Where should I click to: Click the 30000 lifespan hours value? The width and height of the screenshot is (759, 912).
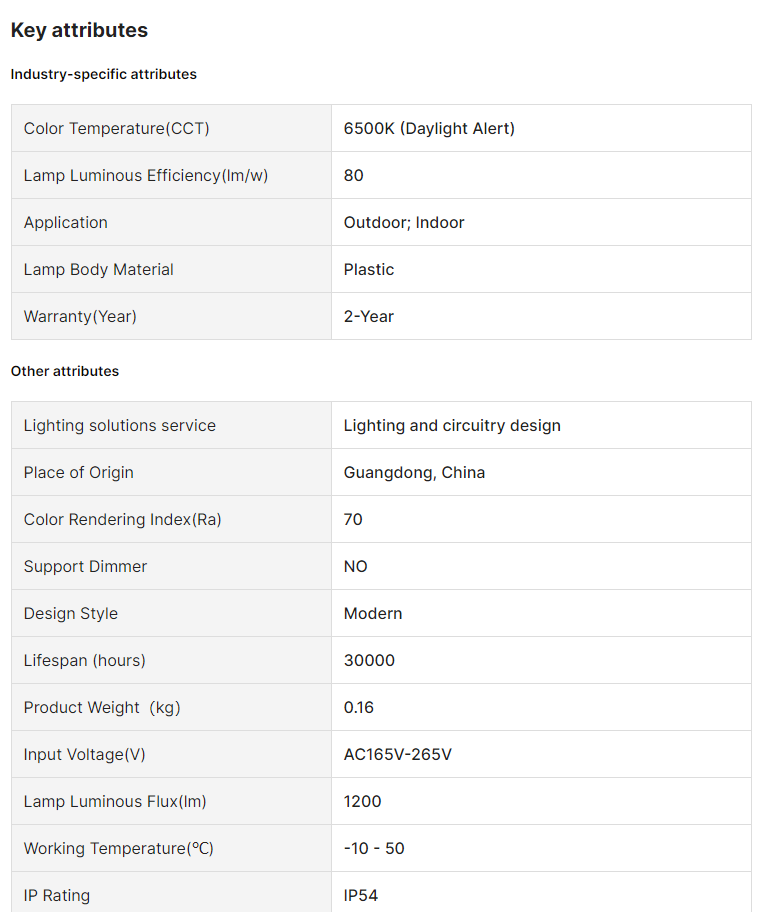[369, 660]
